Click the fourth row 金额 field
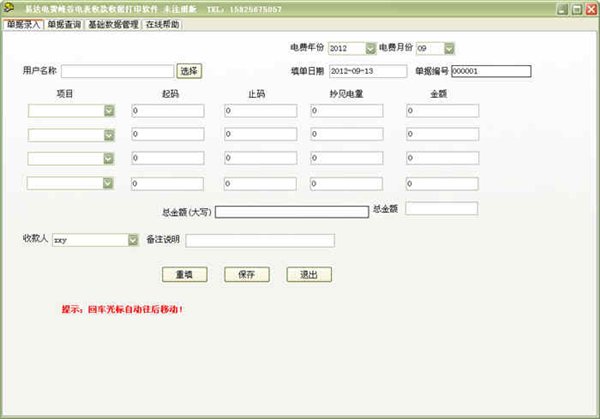 coord(442,184)
